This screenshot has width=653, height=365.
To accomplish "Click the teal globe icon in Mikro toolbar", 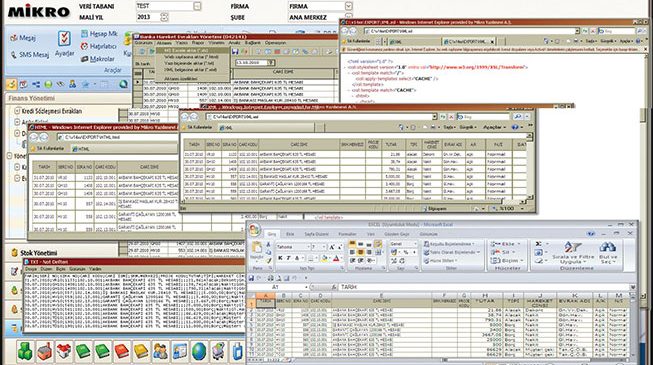I will pos(123,85).
